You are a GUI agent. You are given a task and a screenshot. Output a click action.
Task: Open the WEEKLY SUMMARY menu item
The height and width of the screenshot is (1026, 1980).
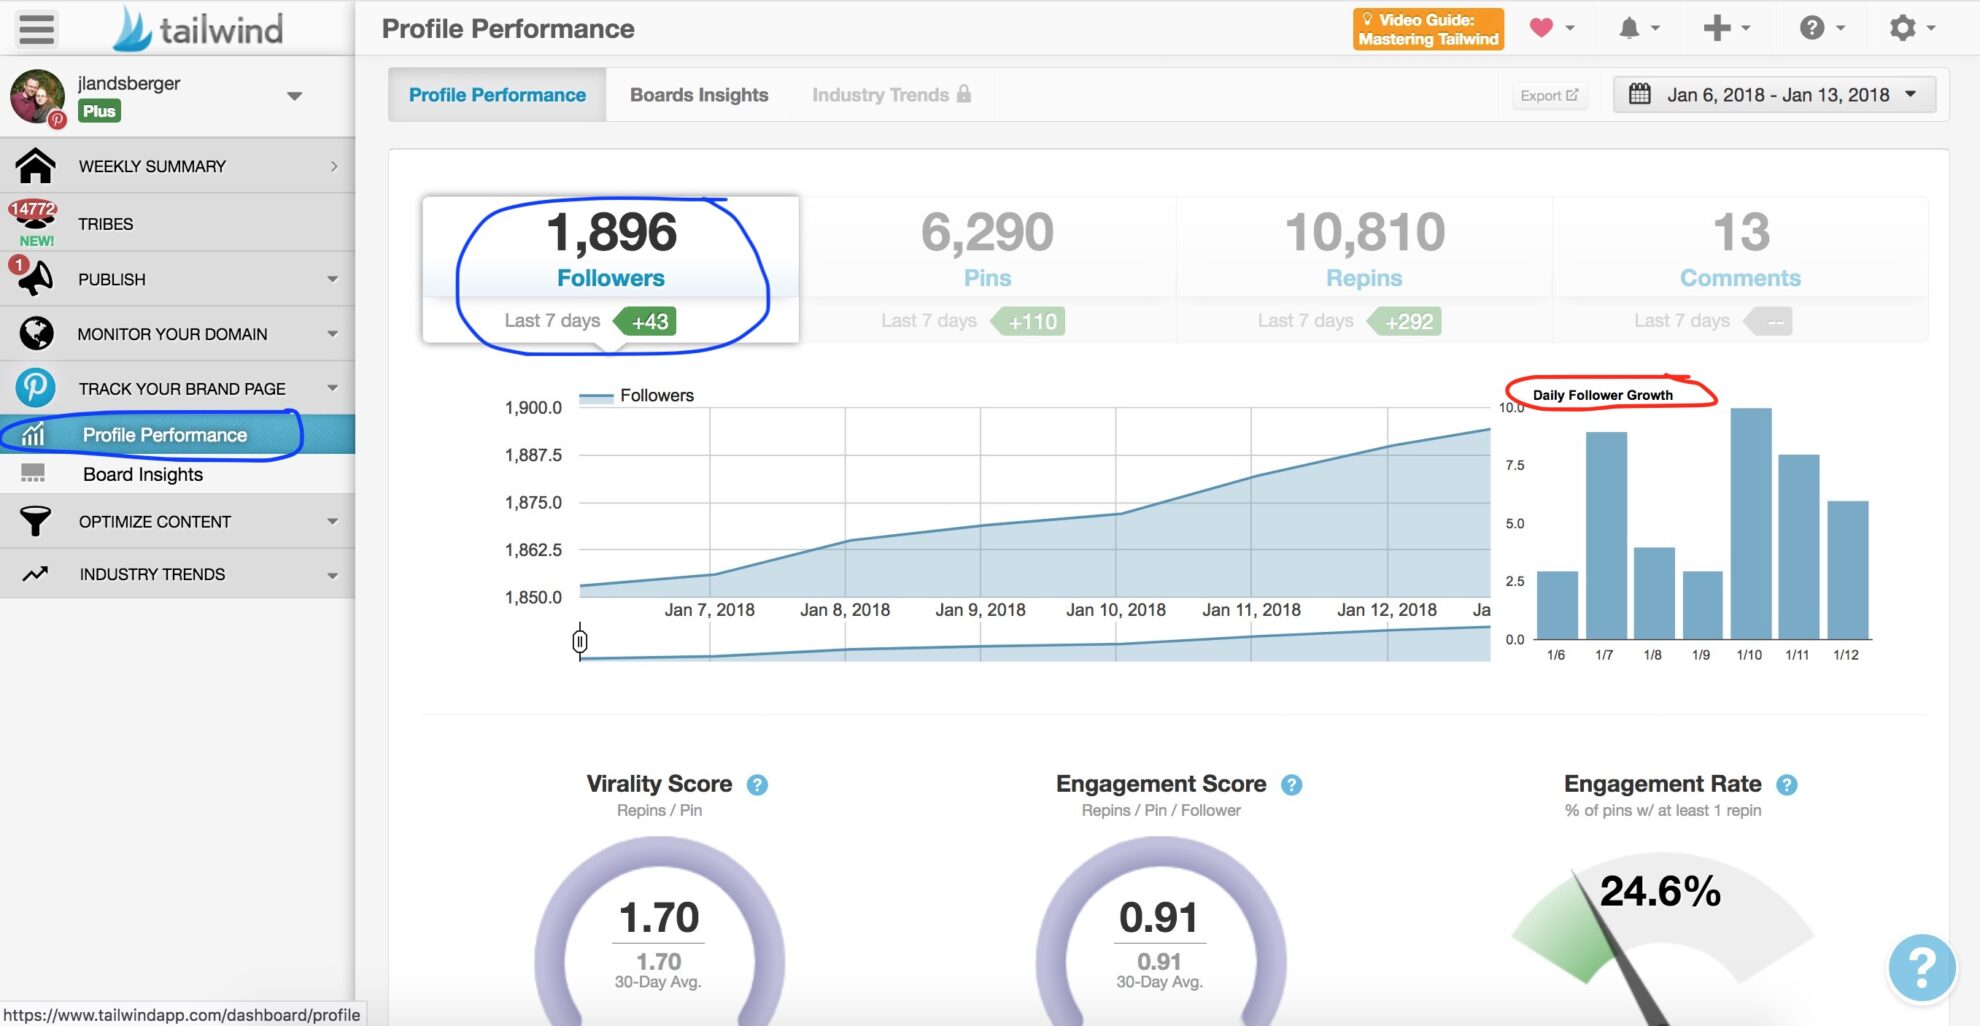[x=177, y=166]
